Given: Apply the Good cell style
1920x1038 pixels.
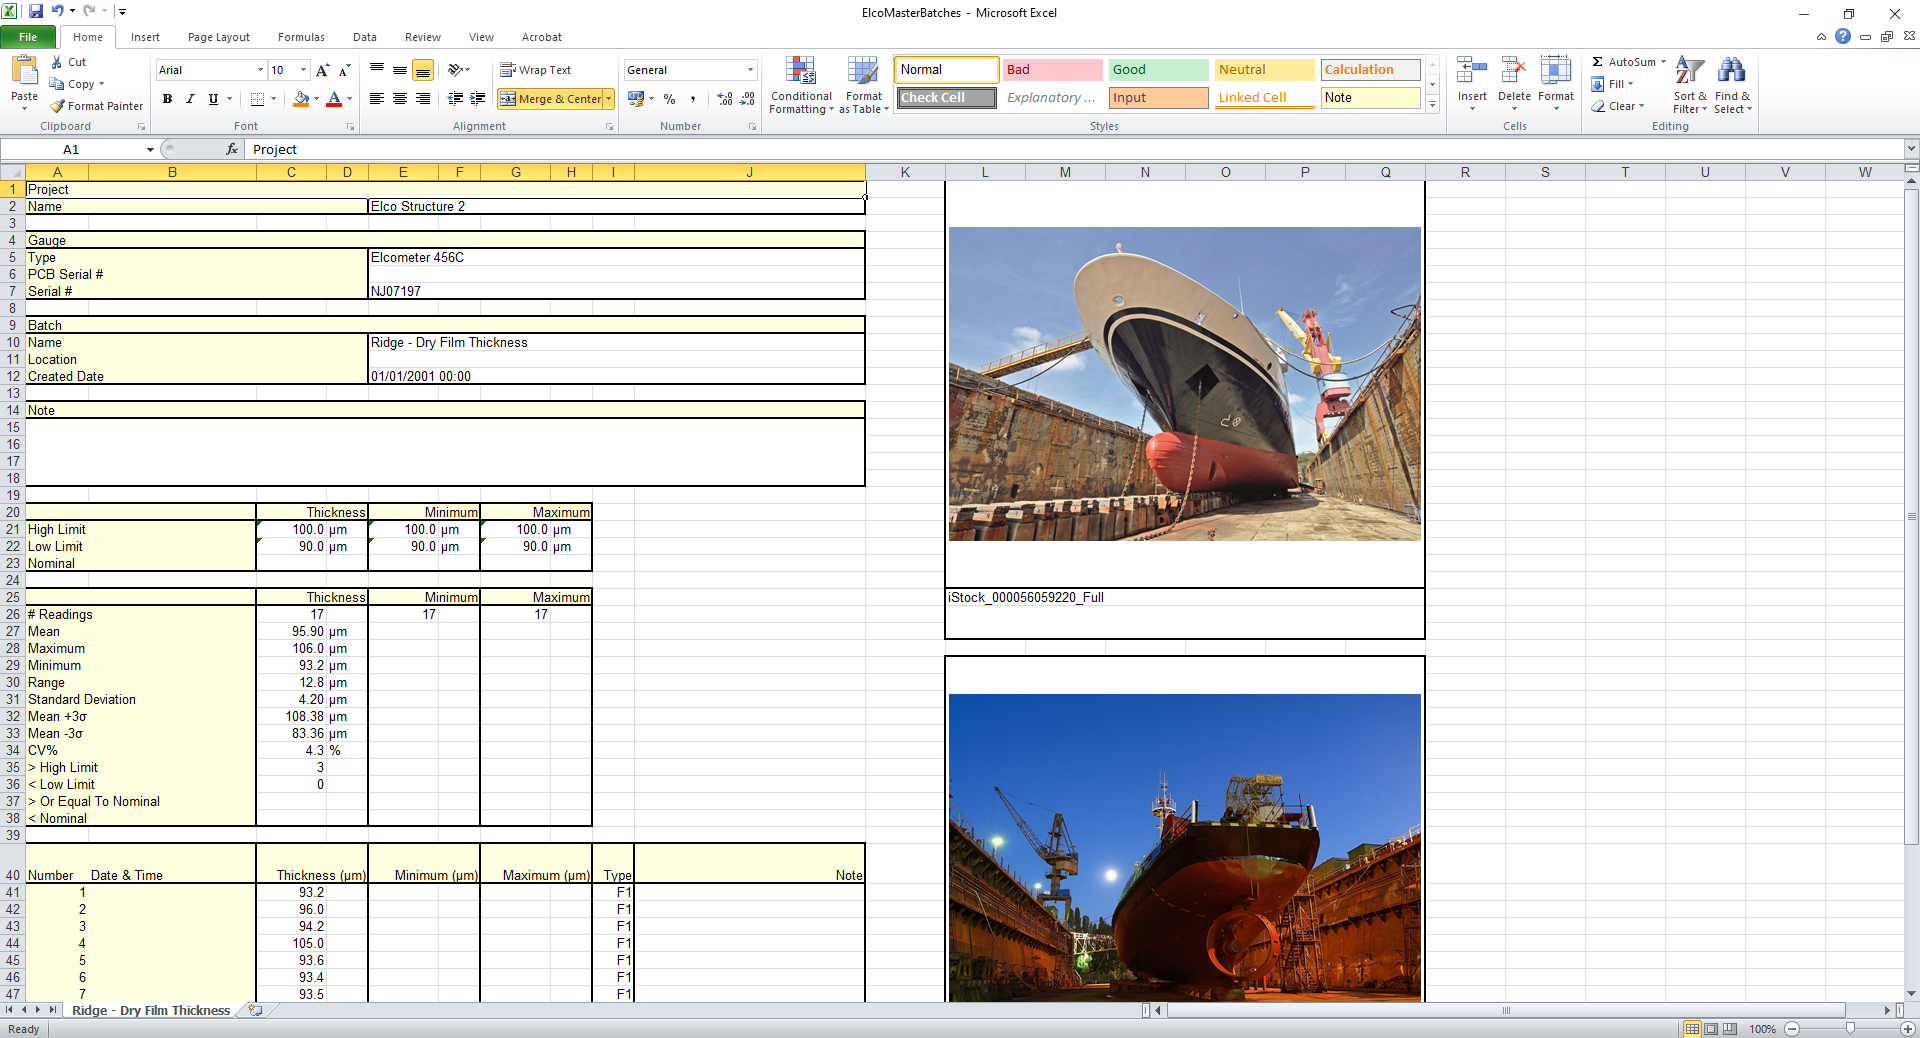Looking at the screenshot, I should tap(1157, 70).
